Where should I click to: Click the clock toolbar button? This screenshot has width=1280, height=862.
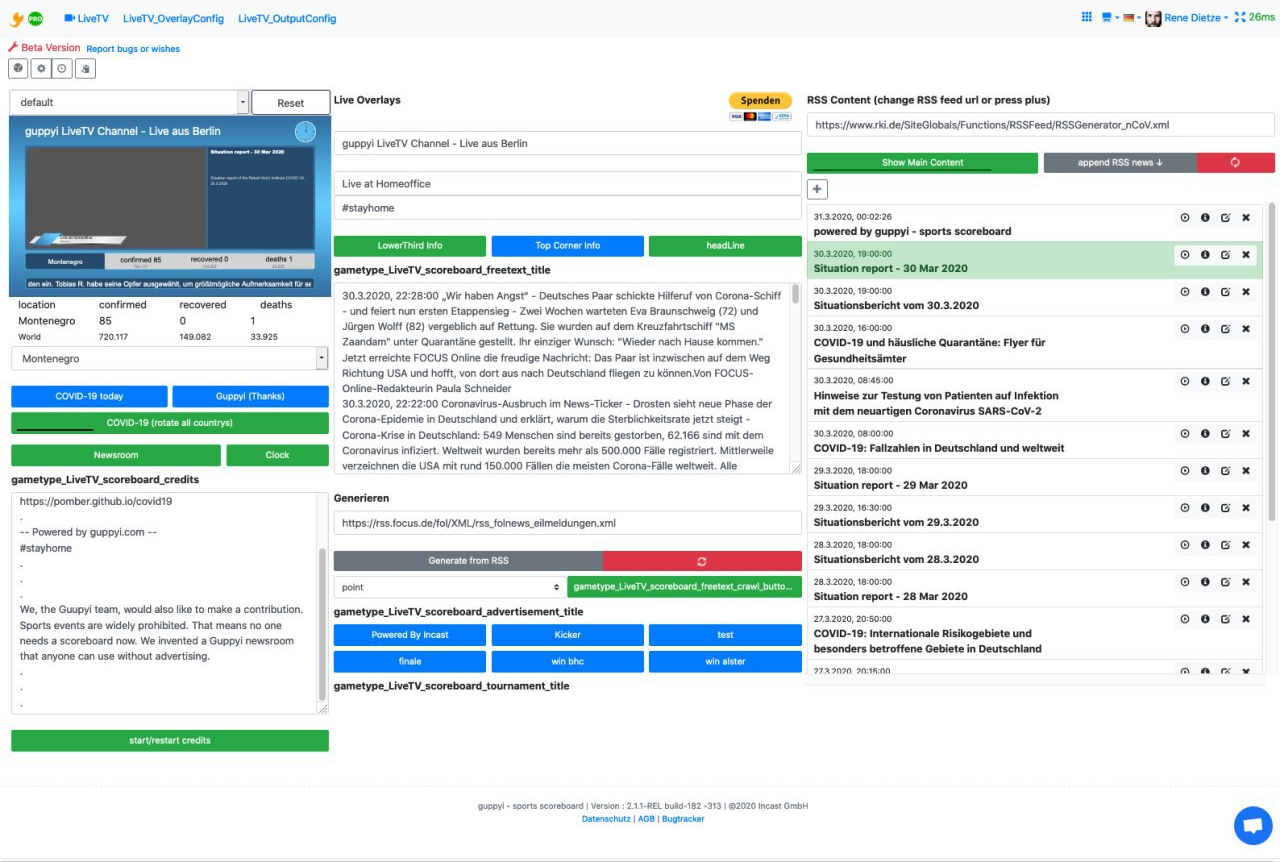click(63, 68)
